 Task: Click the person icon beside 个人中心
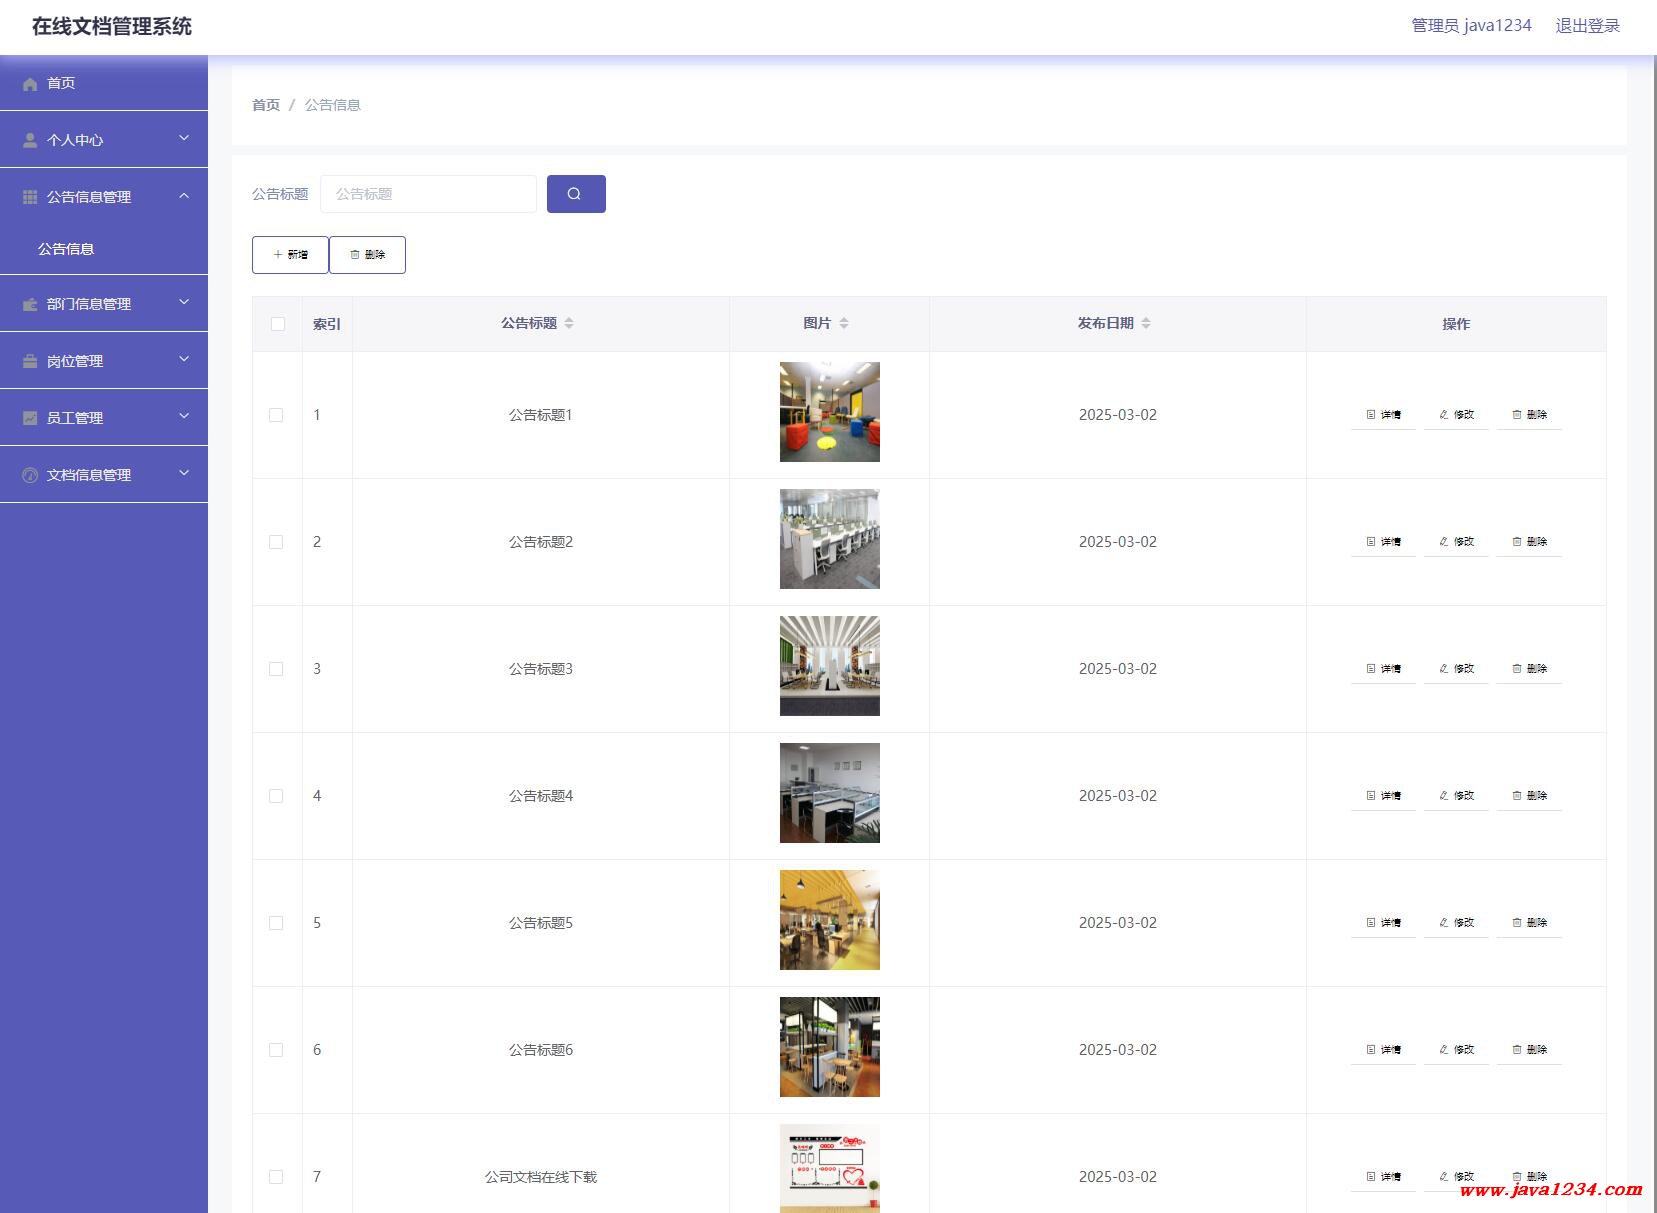30,141
